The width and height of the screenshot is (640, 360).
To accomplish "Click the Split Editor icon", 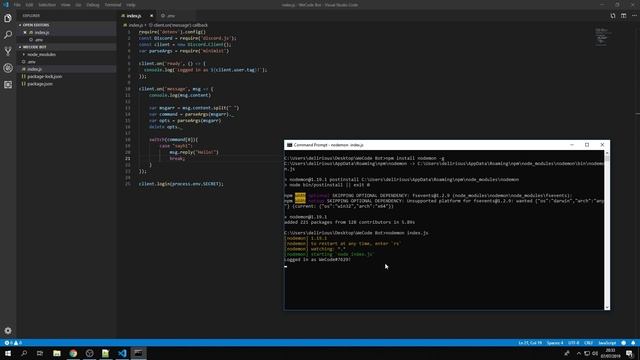I will pos(623,16).
